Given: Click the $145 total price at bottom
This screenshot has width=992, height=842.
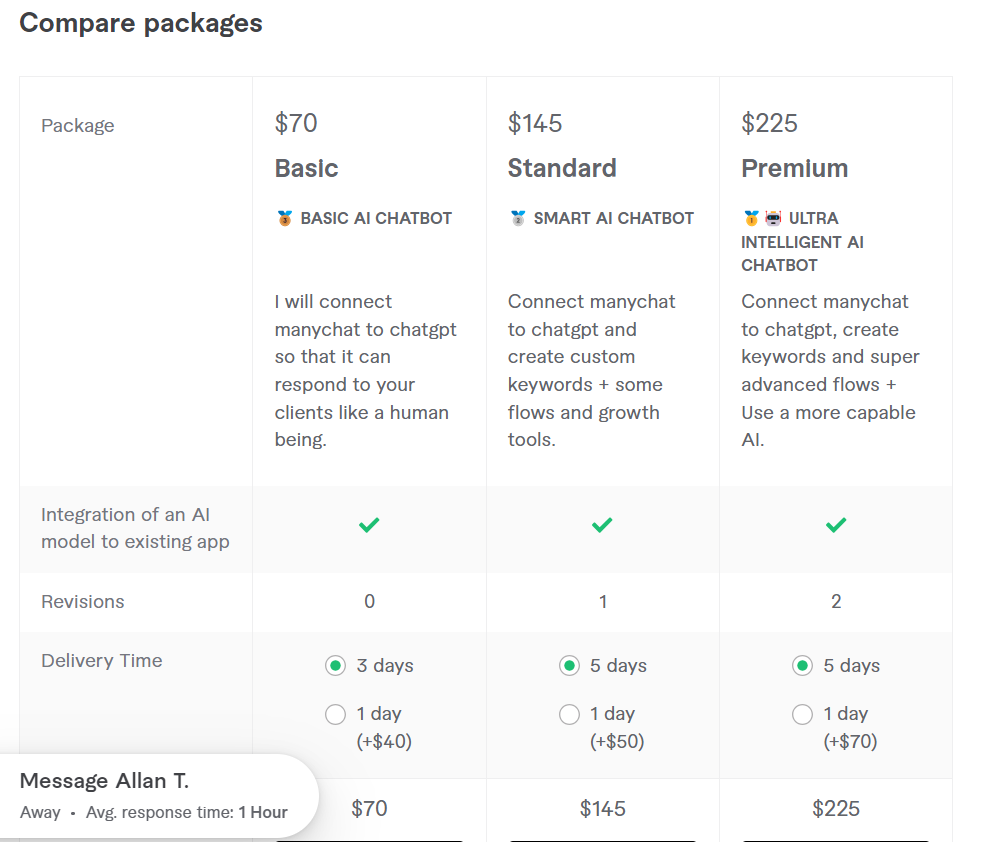Looking at the screenshot, I should click(x=602, y=808).
